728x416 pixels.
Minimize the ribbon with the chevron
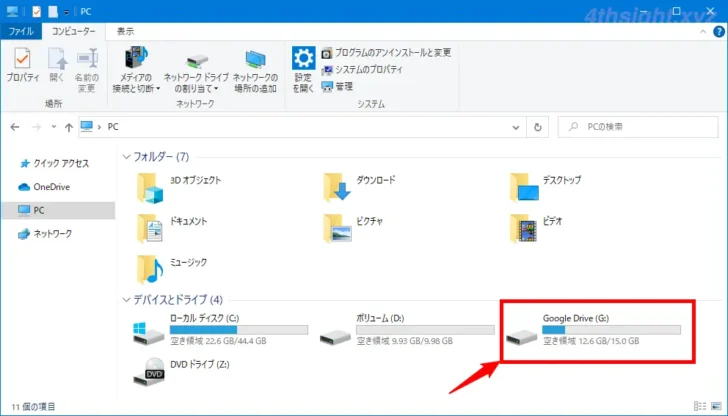click(703, 32)
